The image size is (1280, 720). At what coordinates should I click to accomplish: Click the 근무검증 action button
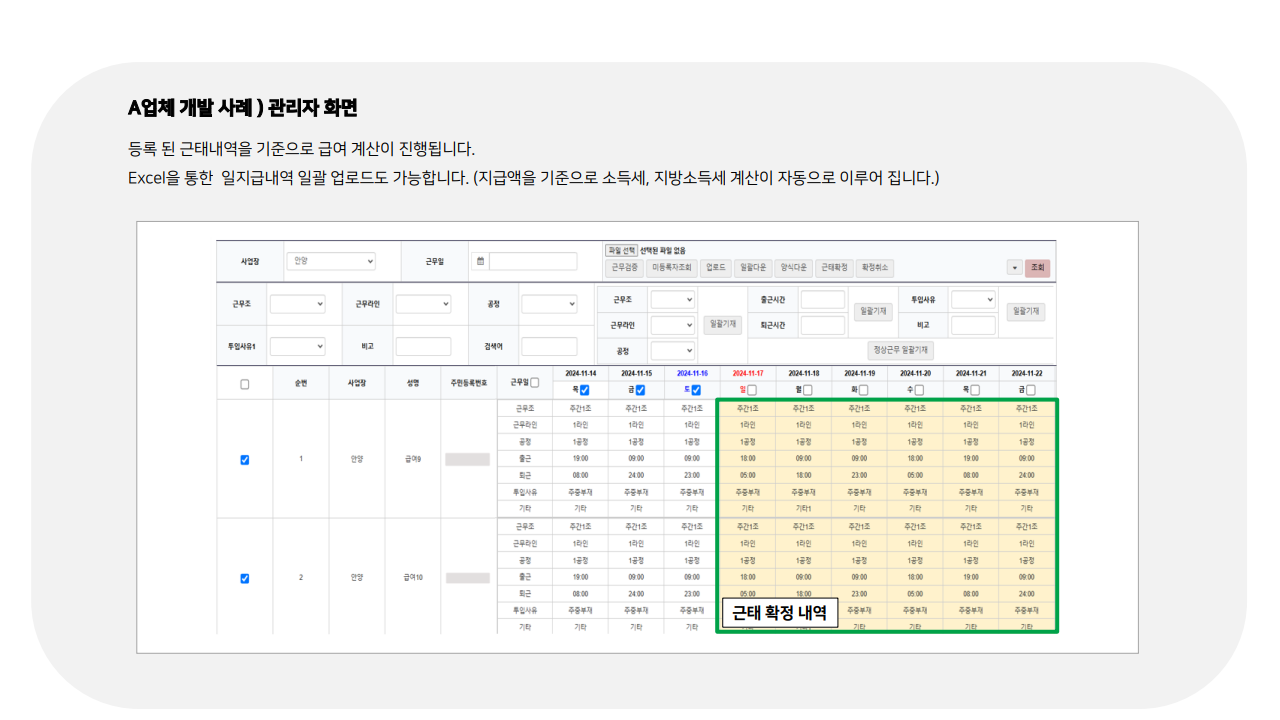[x=626, y=266]
